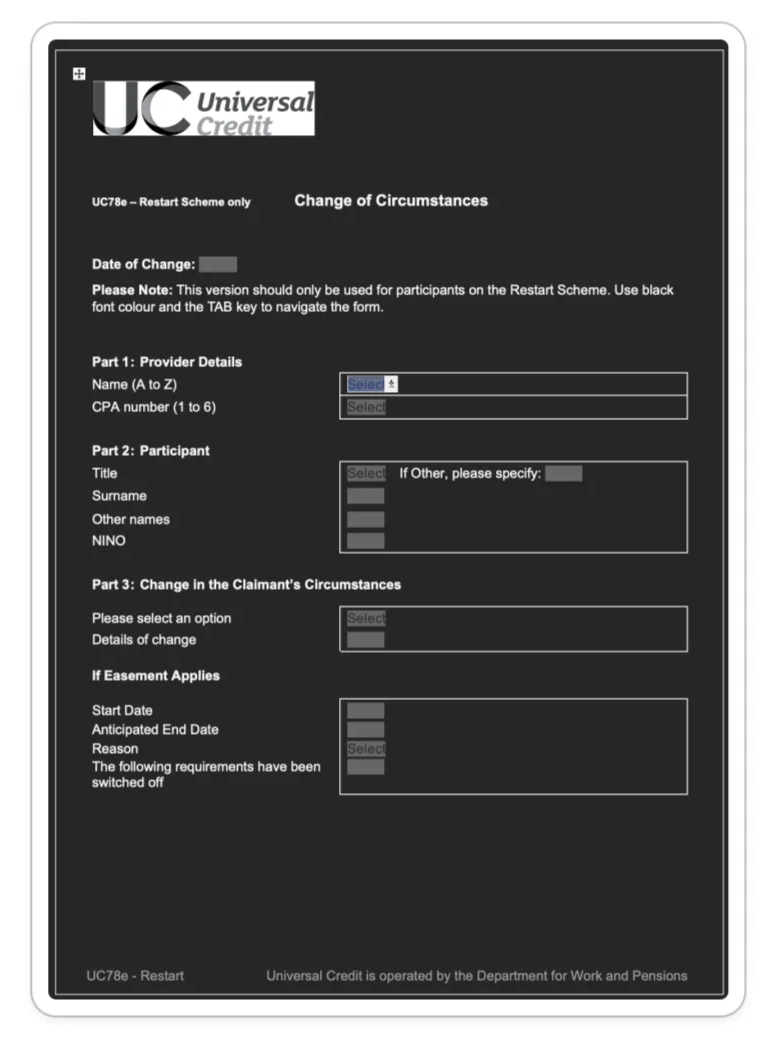Click the 'If Easement Applies' heading
This screenshot has width=776, height=1038.
[x=156, y=676]
